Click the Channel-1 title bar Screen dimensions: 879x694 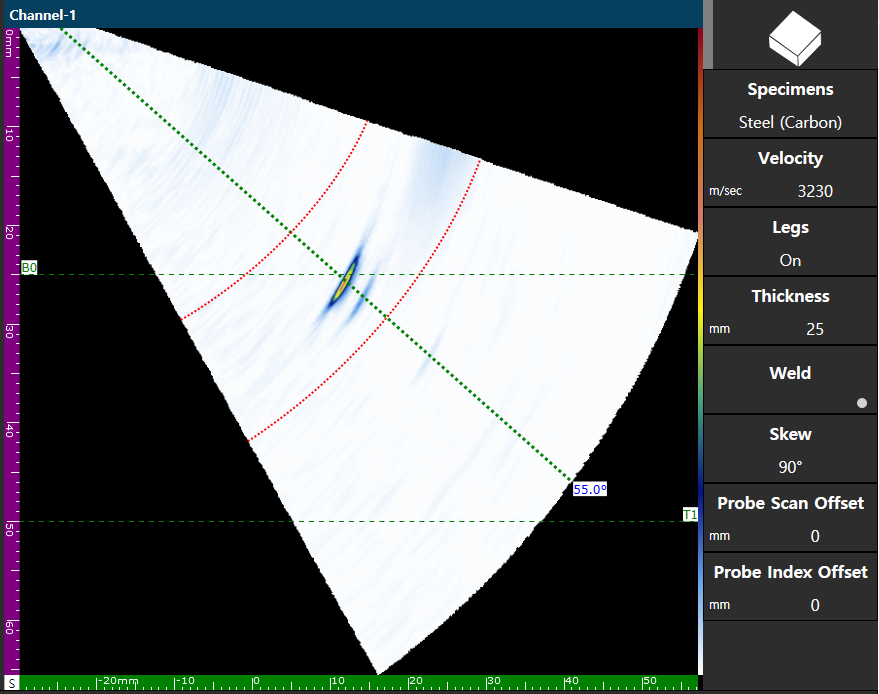(x=353, y=15)
